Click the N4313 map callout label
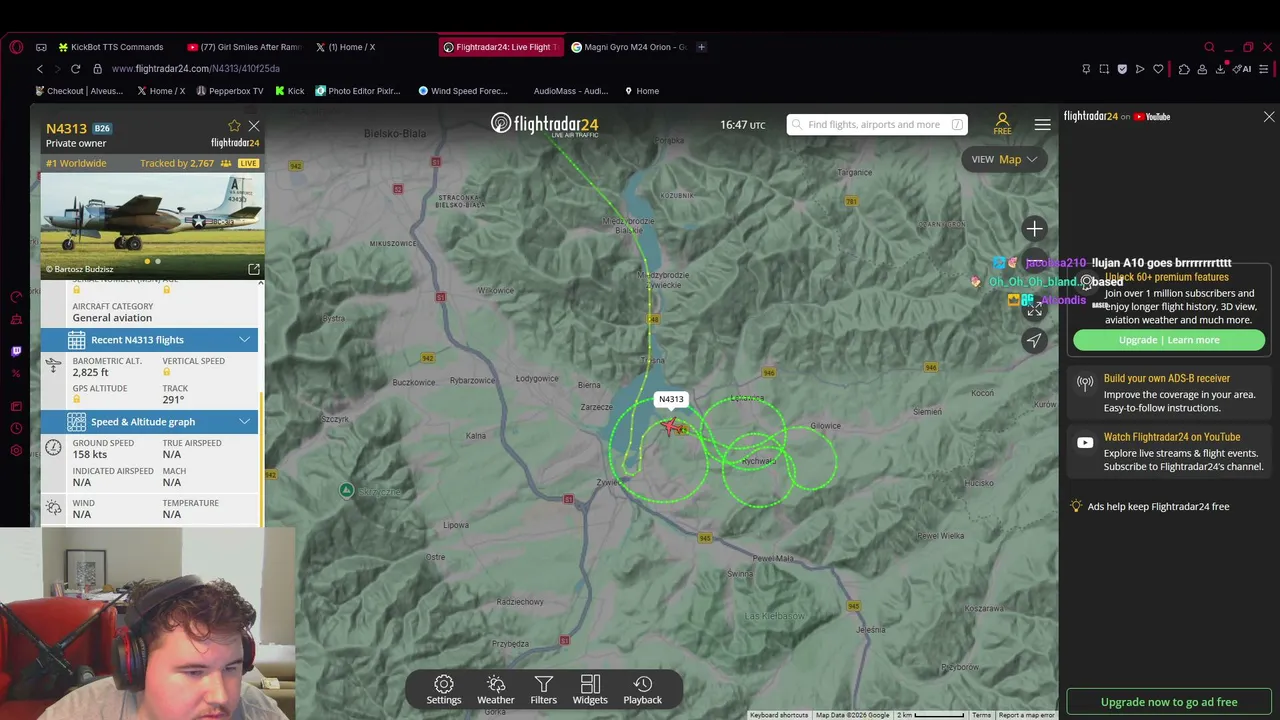Image resolution: width=1280 pixels, height=720 pixels. 671,399
